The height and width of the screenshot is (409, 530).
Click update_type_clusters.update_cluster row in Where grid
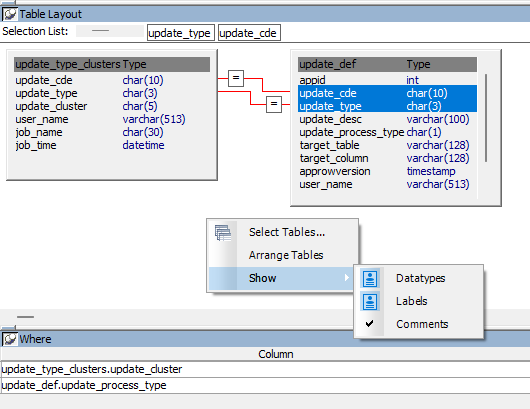pyautogui.click(x=265, y=369)
